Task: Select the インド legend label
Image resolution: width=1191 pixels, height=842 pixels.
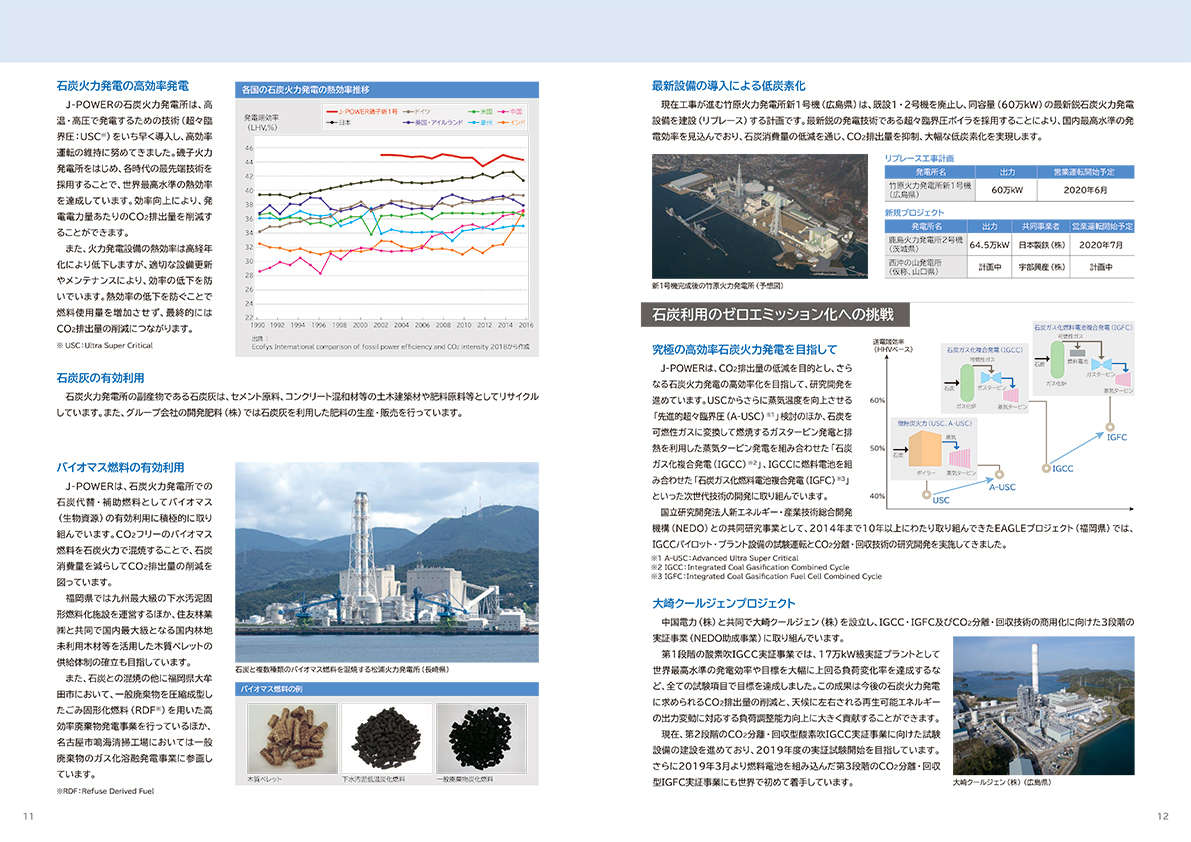Action: [x=517, y=122]
